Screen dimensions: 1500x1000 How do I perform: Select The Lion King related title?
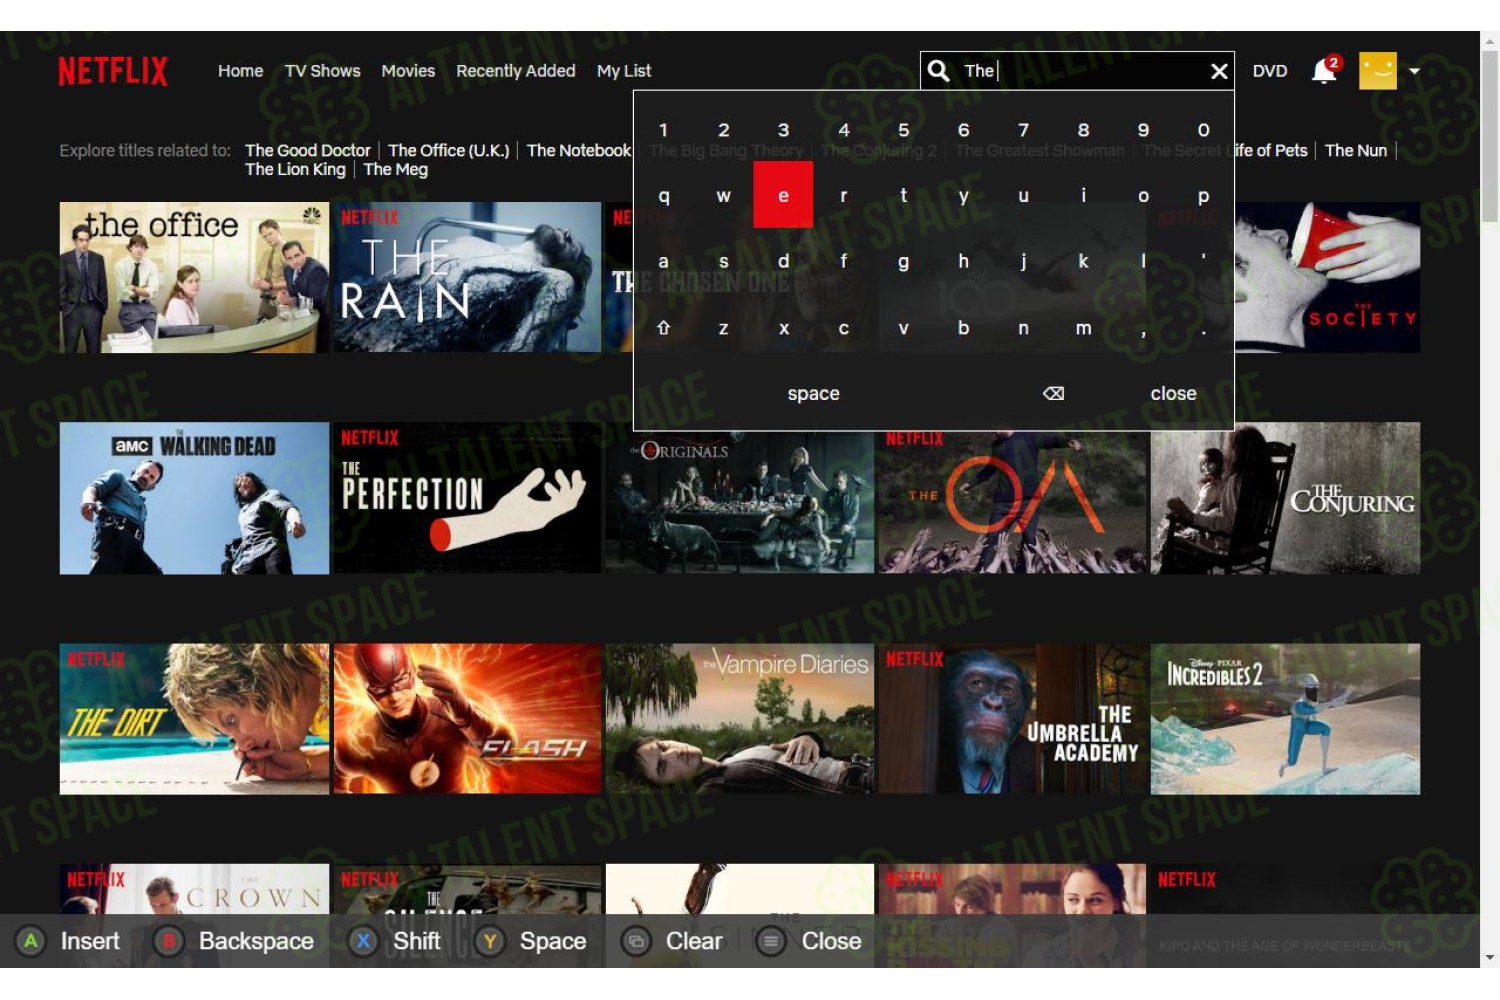(295, 169)
